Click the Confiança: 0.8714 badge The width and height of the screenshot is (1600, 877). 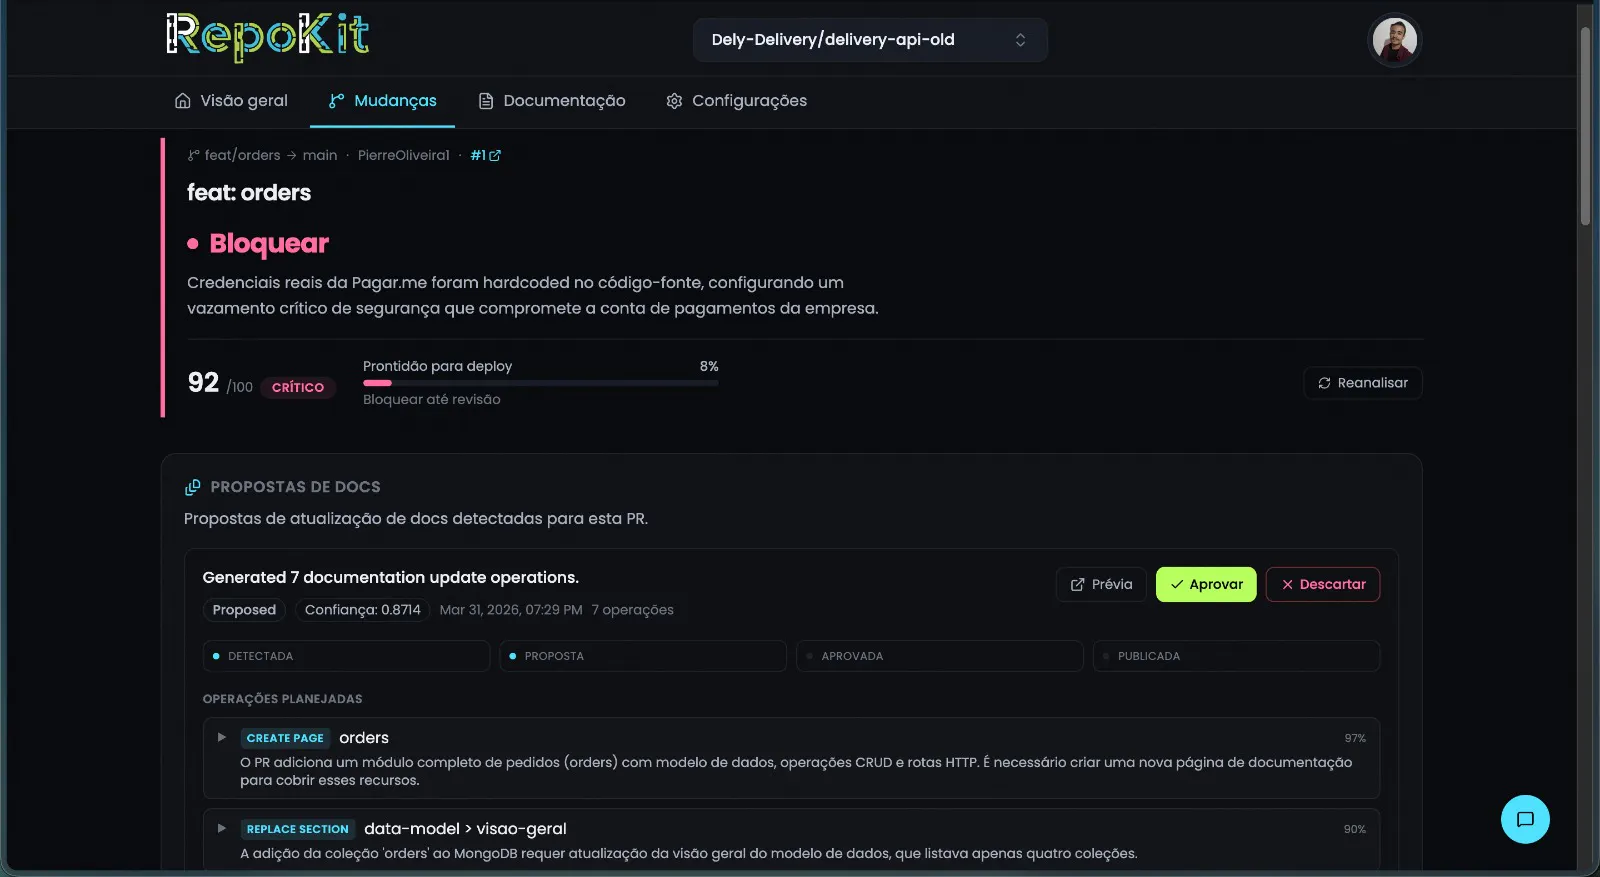pos(362,610)
